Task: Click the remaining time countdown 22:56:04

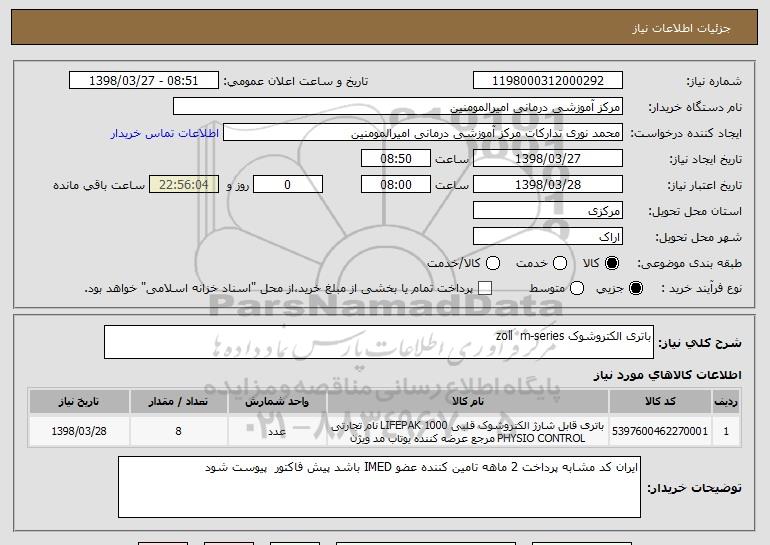Action: 184,185
